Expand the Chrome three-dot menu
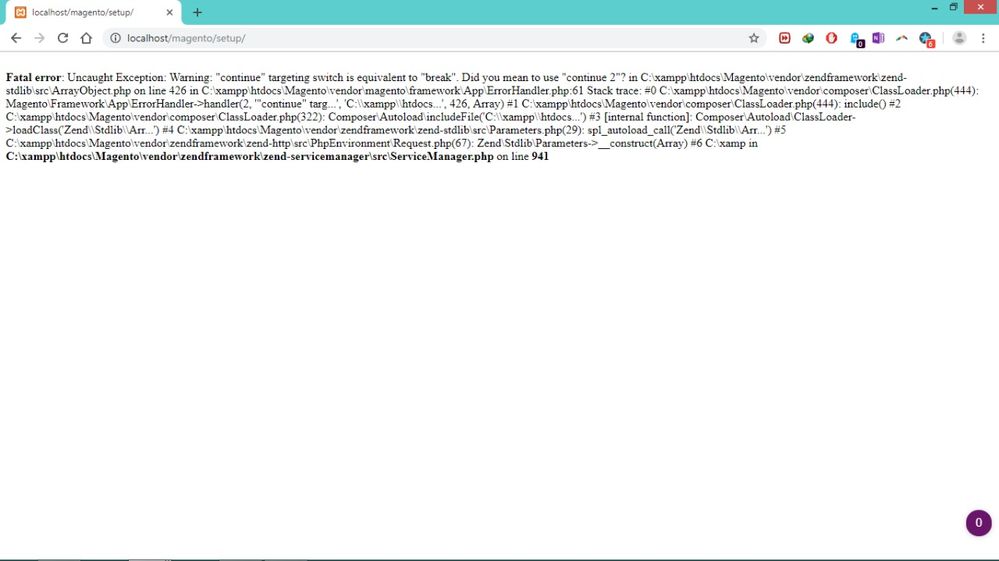Viewport: 999px width, 561px height. click(x=983, y=38)
